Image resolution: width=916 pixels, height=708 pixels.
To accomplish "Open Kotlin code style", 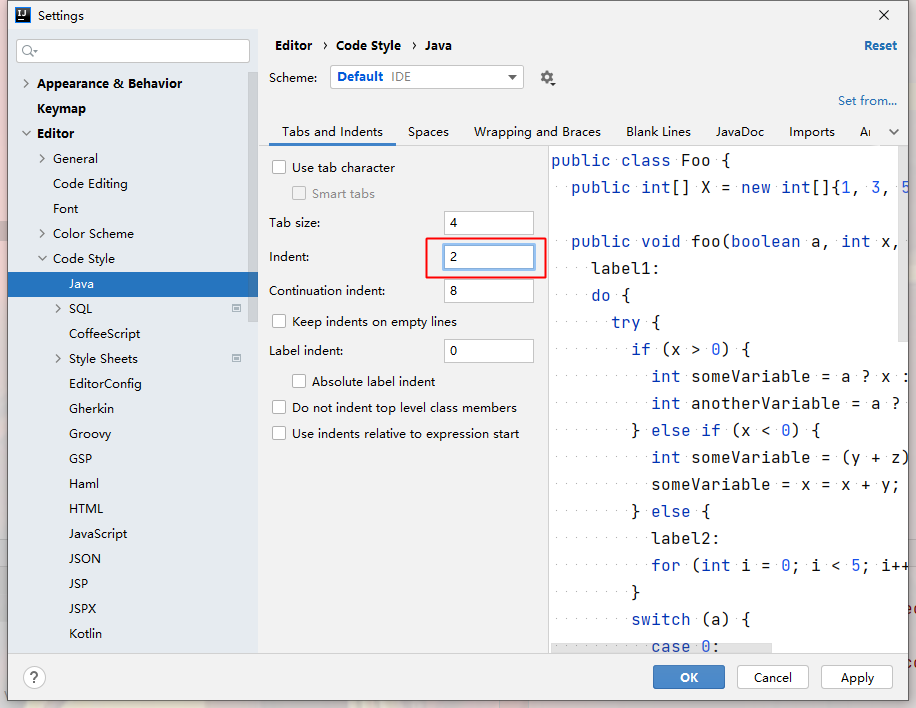I will coord(85,634).
